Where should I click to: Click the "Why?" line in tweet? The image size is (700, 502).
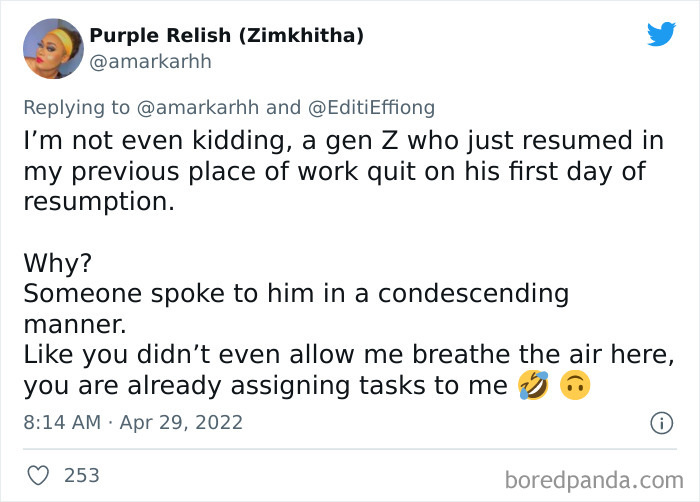pos(58,264)
